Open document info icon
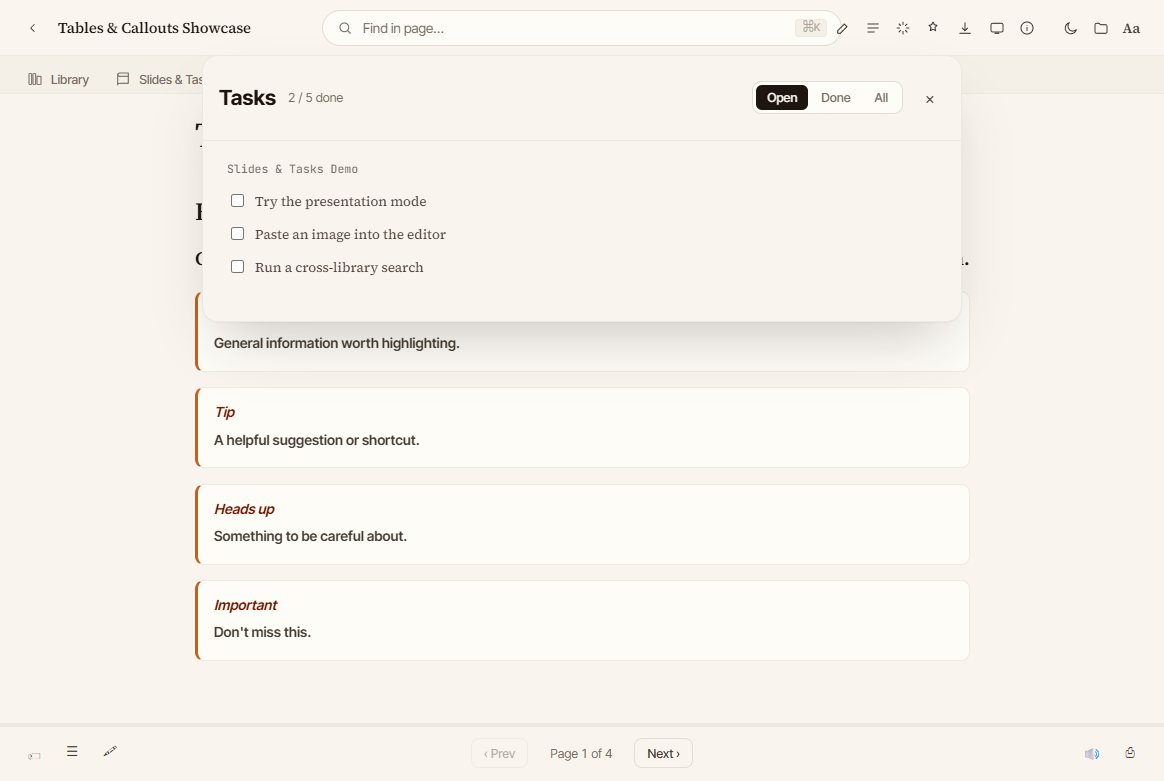 tap(1027, 28)
